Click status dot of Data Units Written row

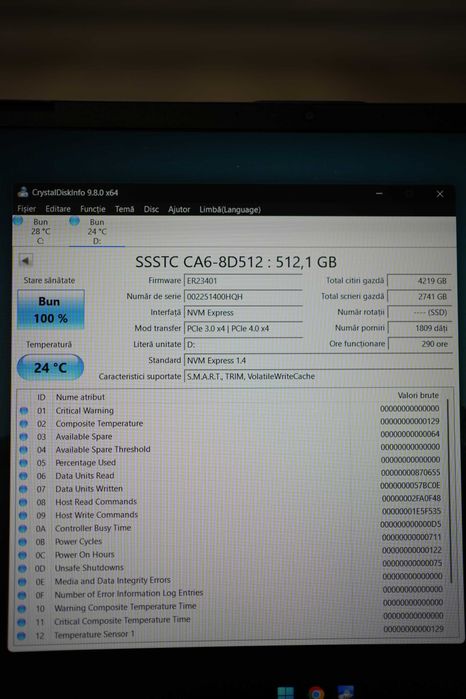coord(23,489)
